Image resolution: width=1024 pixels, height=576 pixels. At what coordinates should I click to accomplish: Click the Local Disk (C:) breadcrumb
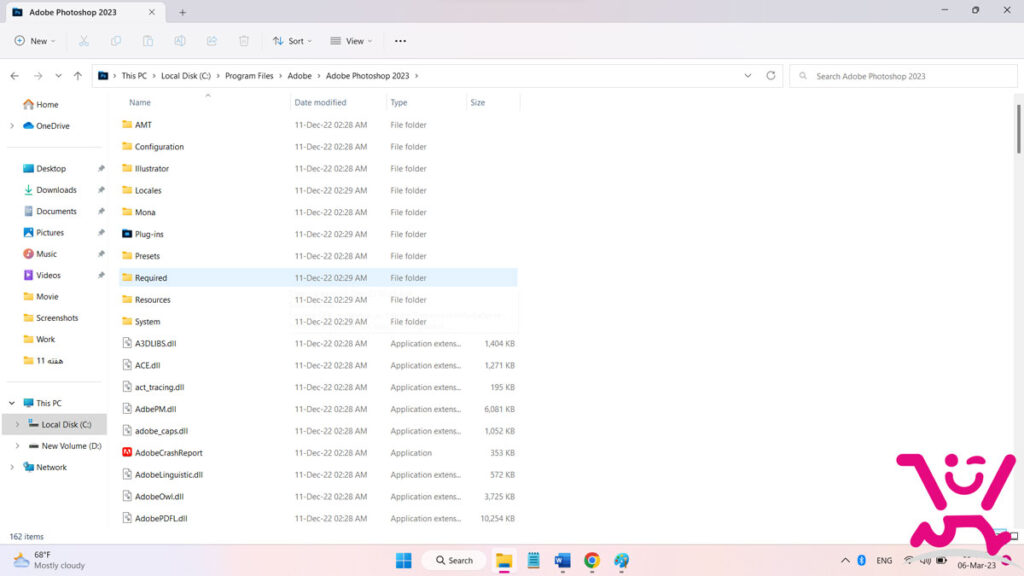(185, 76)
